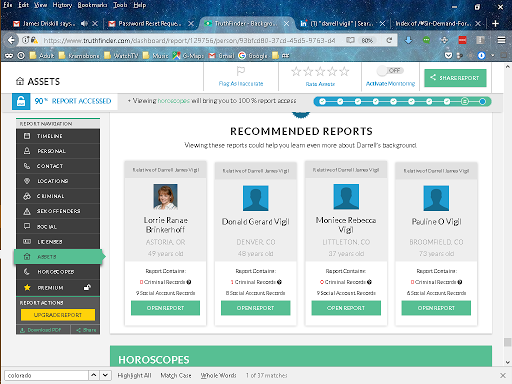
Task: Open Locations in report navigation
Action: point(58,181)
